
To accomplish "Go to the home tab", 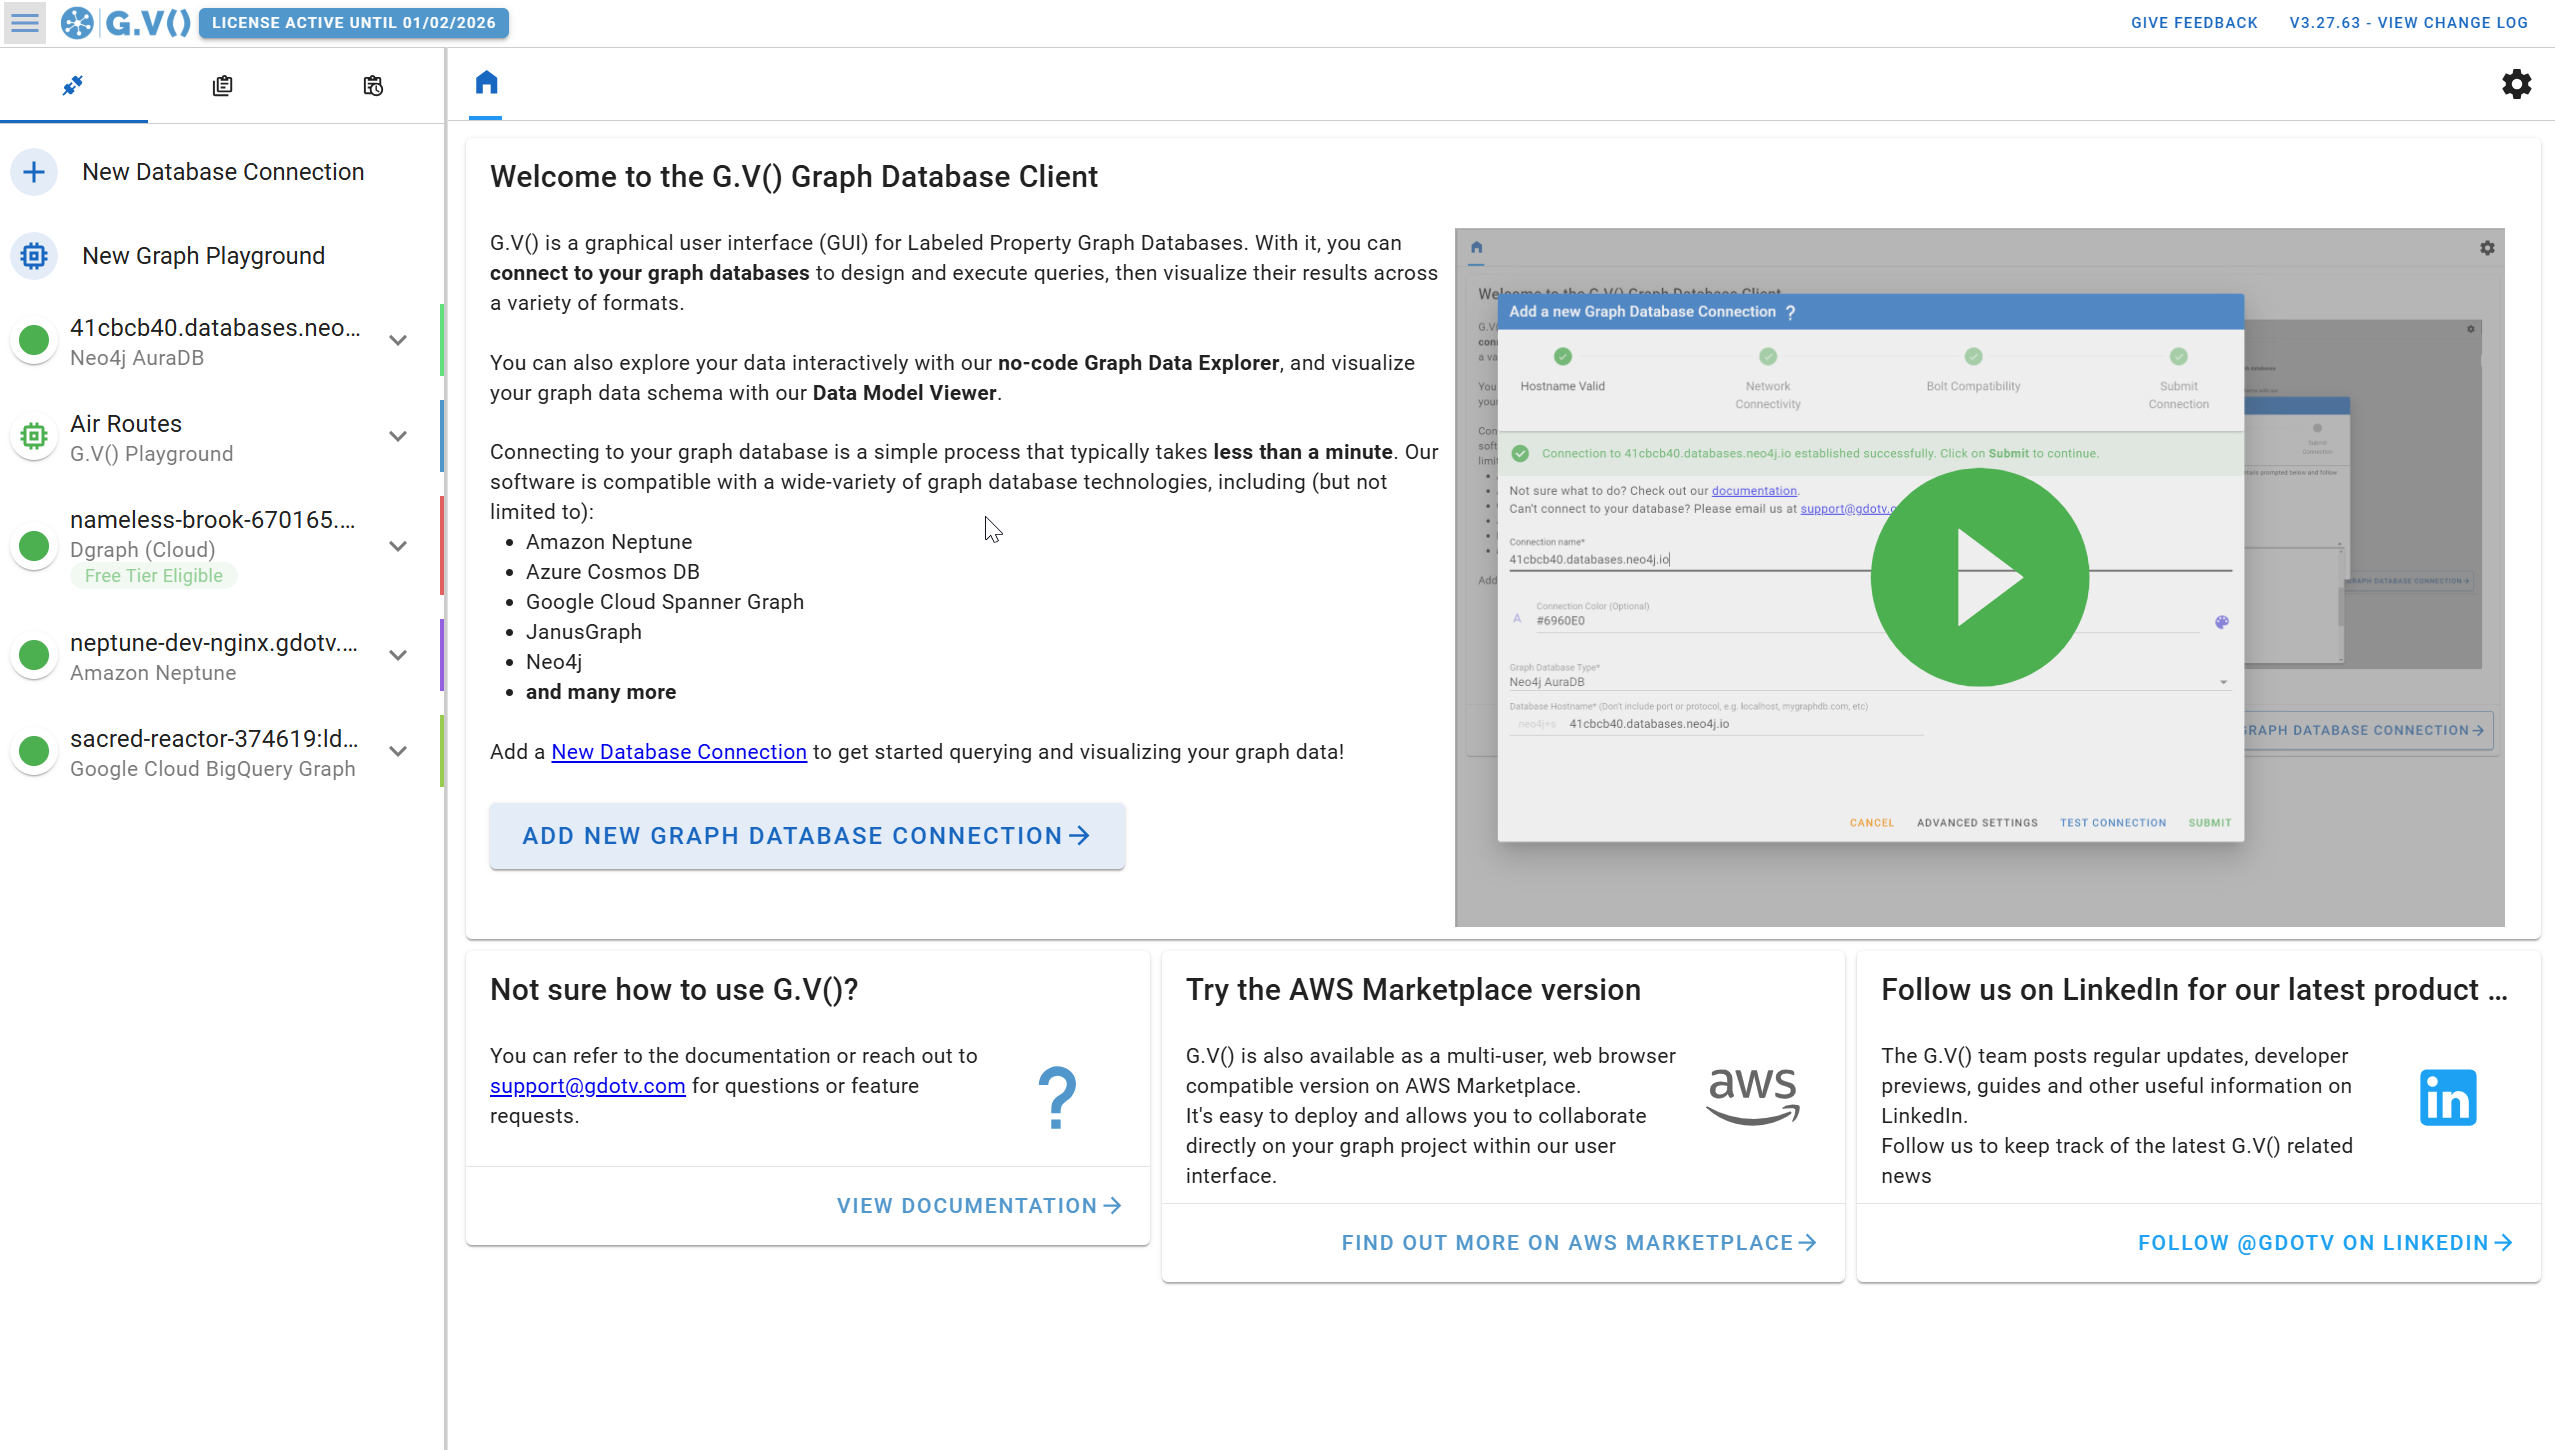I will click(486, 82).
